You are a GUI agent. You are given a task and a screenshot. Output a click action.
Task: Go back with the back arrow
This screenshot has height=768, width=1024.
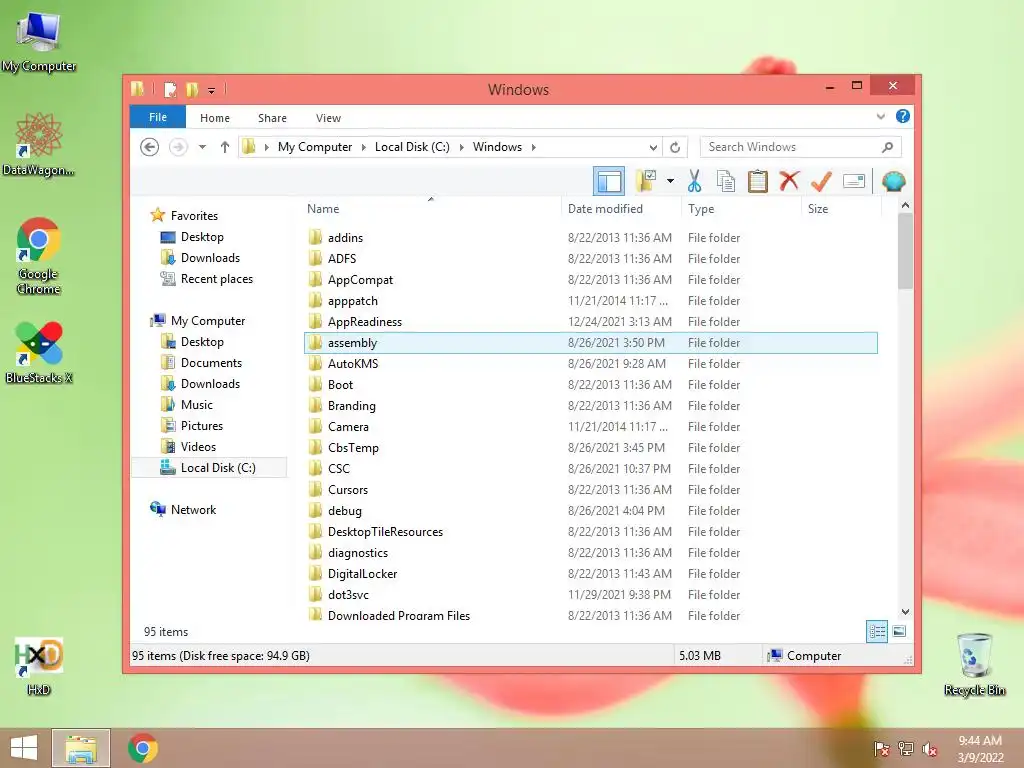click(150, 147)
